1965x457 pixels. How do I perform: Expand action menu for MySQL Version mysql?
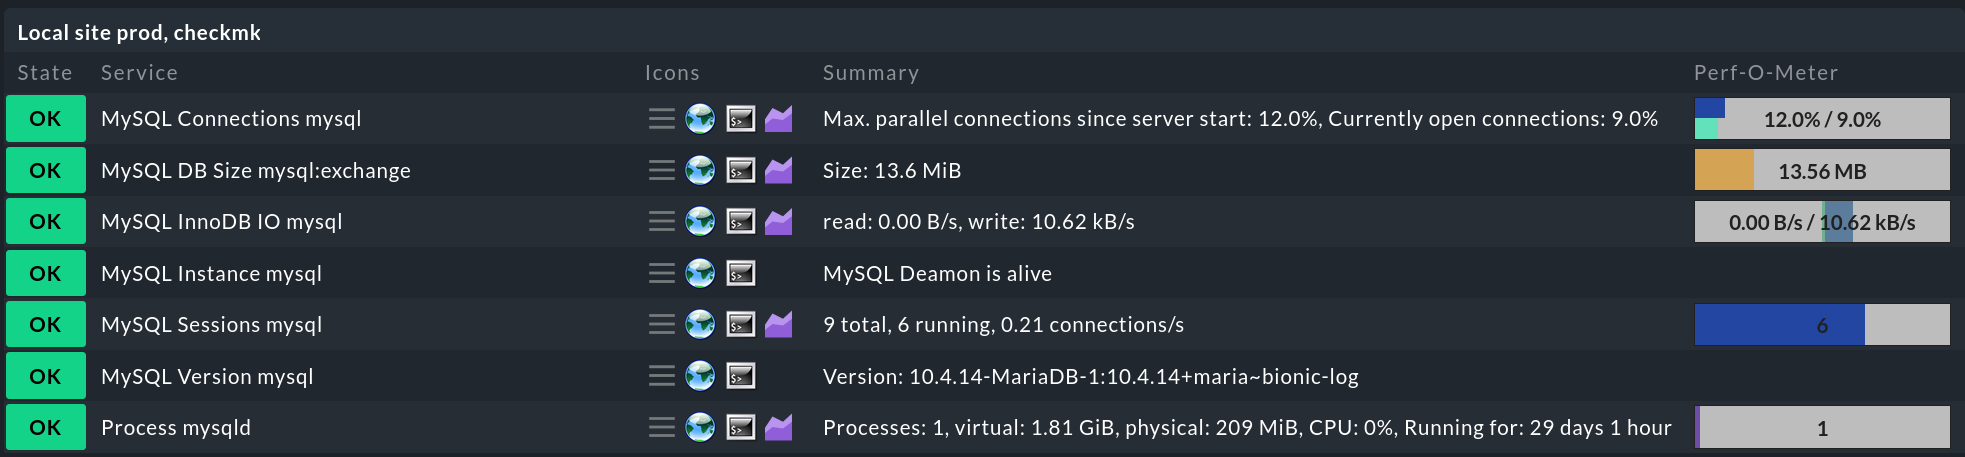[x=661, y=376]
